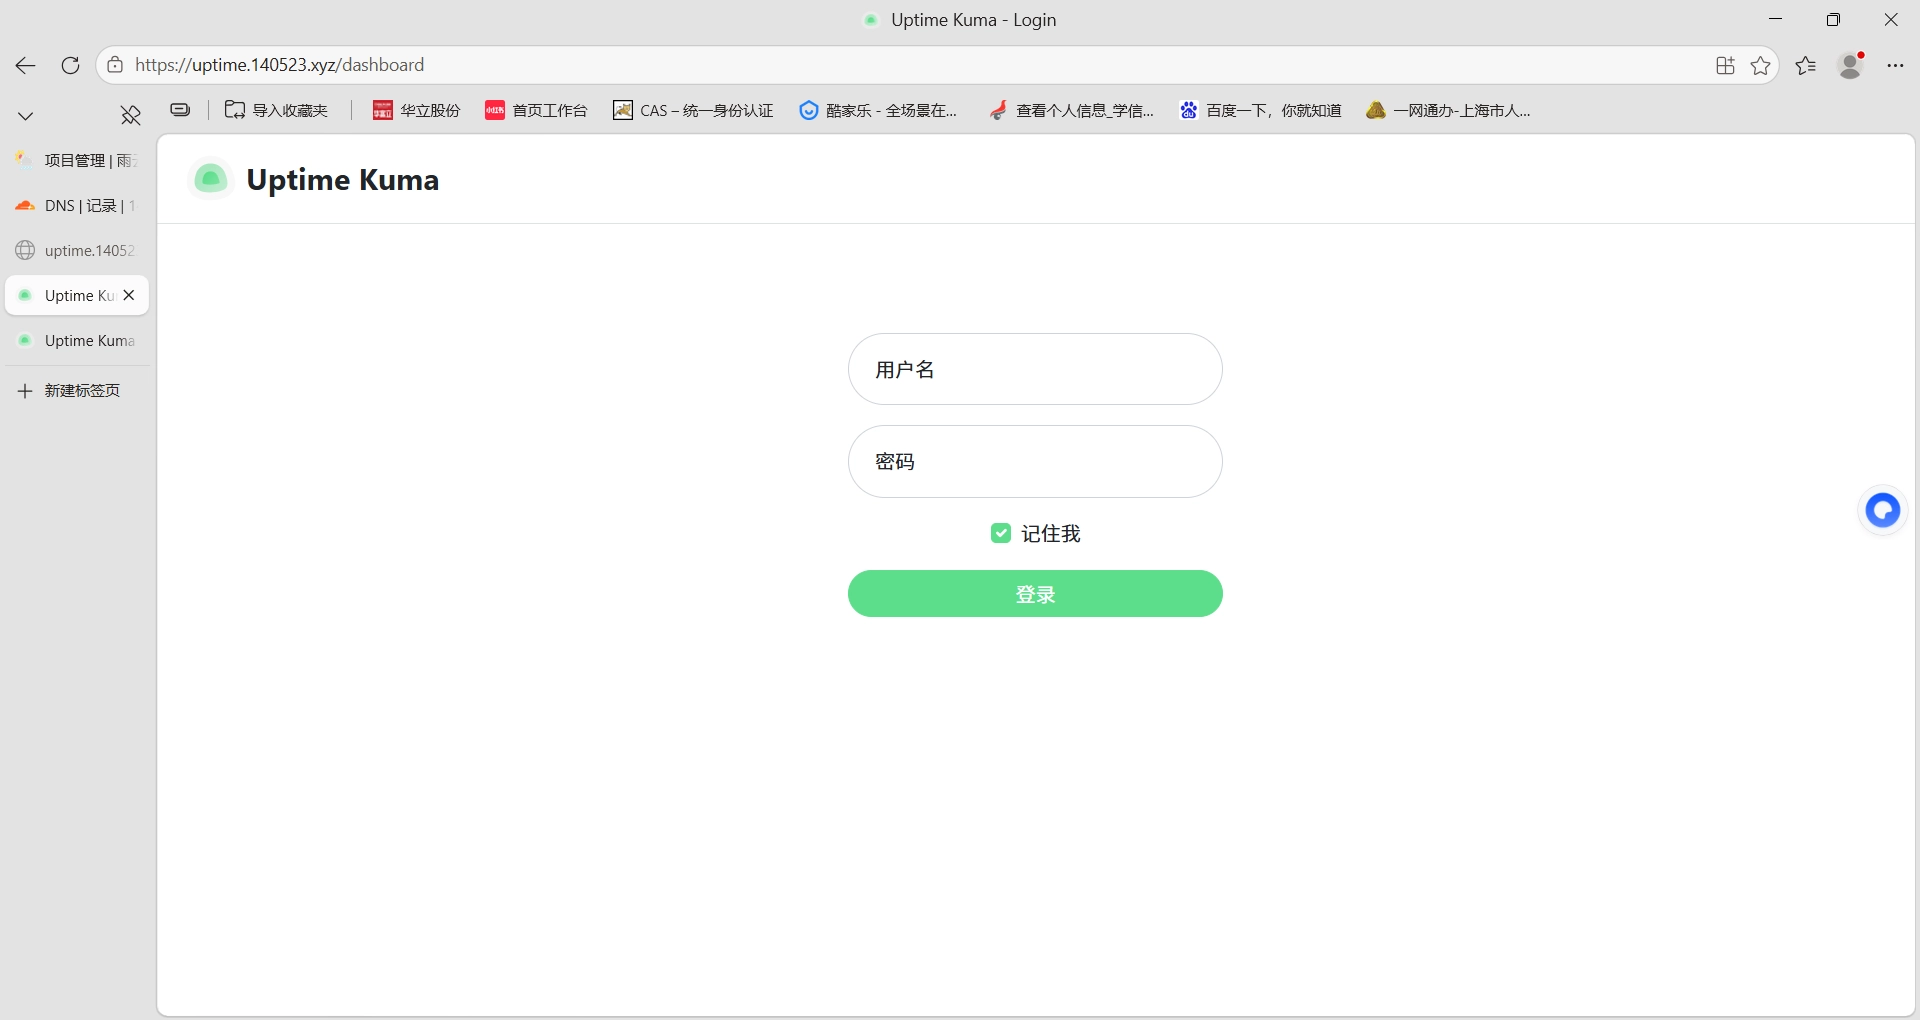Switch to the second Uptime Kuma tab
The width and height of the screenshot is (1920, 1020).
[x=77, y=340]
